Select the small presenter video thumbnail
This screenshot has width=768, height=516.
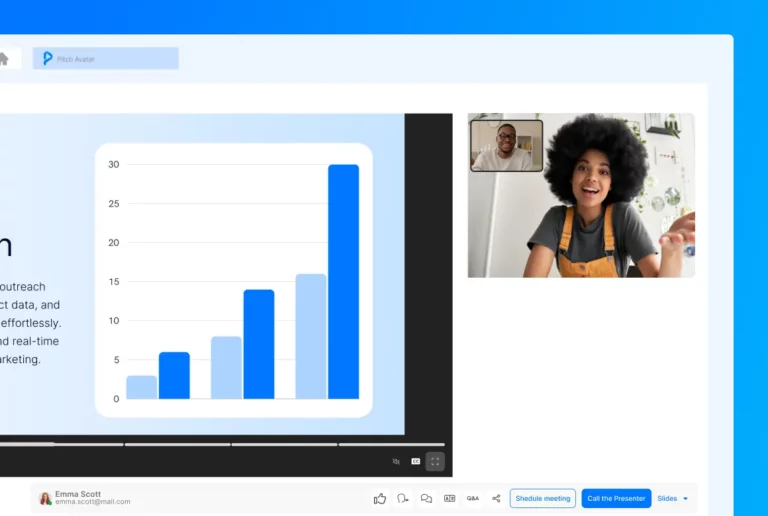click(x=506, y=146)
